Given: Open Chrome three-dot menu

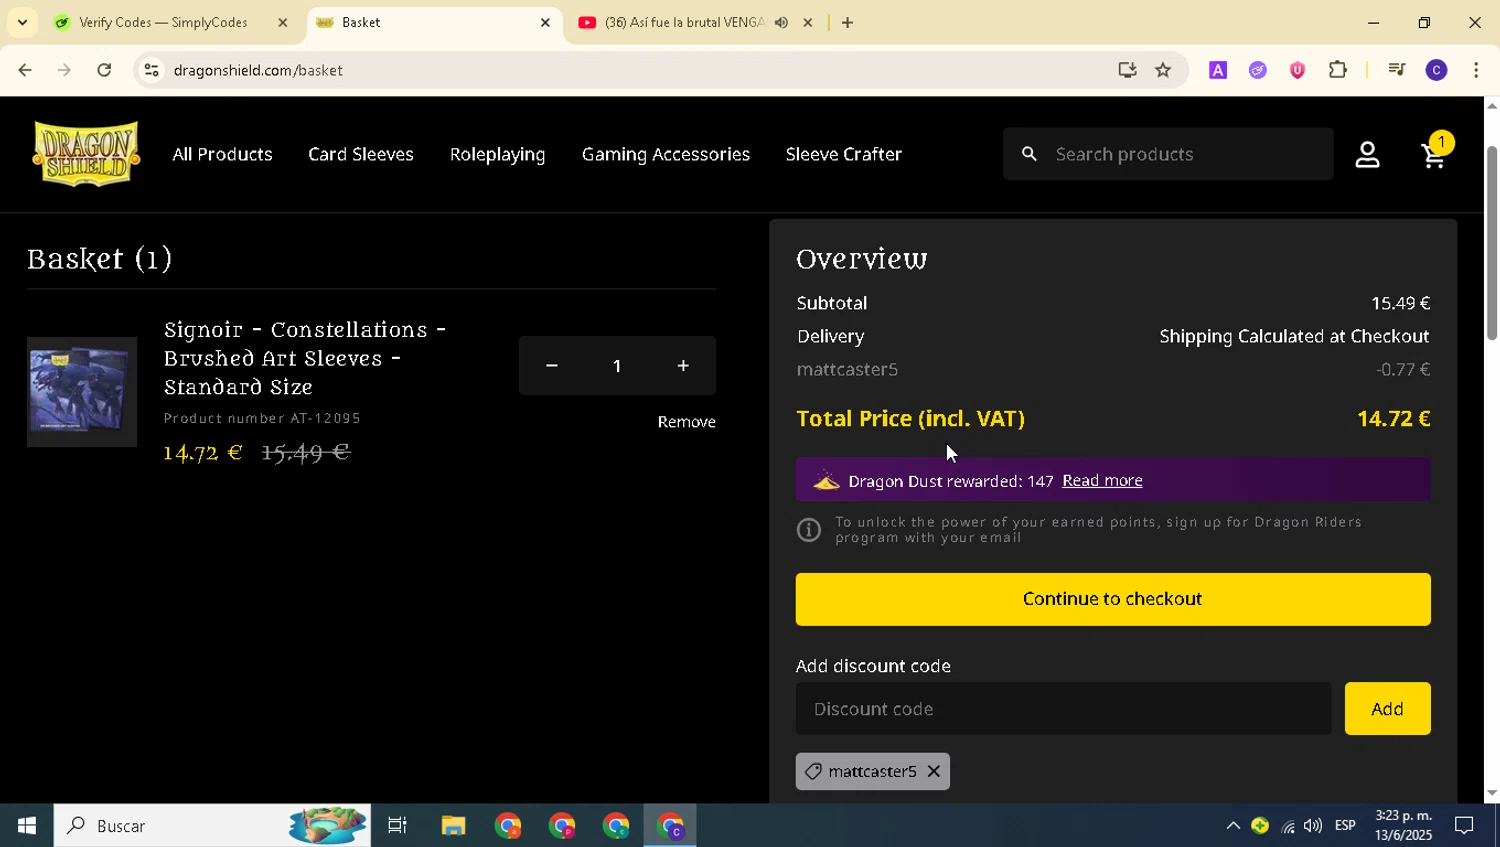Looking at the screenshot, I should point(1476,70).
